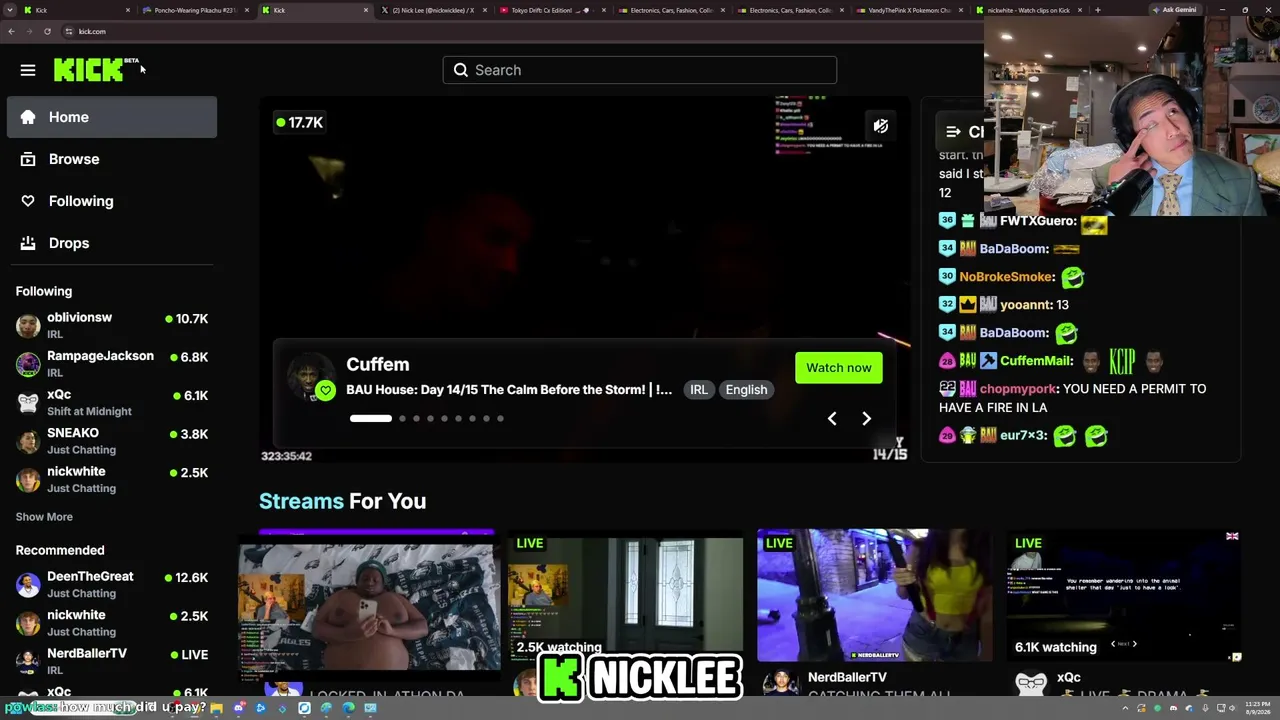Click the Browse icon in sidebar
Image resolution: width=1280 pixels, height=720 pixels.
pyautogui.click(x=28, y=159)
